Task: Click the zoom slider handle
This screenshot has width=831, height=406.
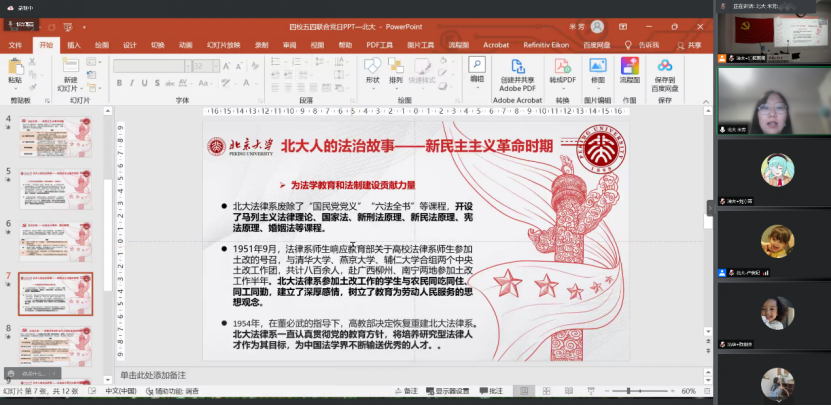Action: (x=629, y=391)
